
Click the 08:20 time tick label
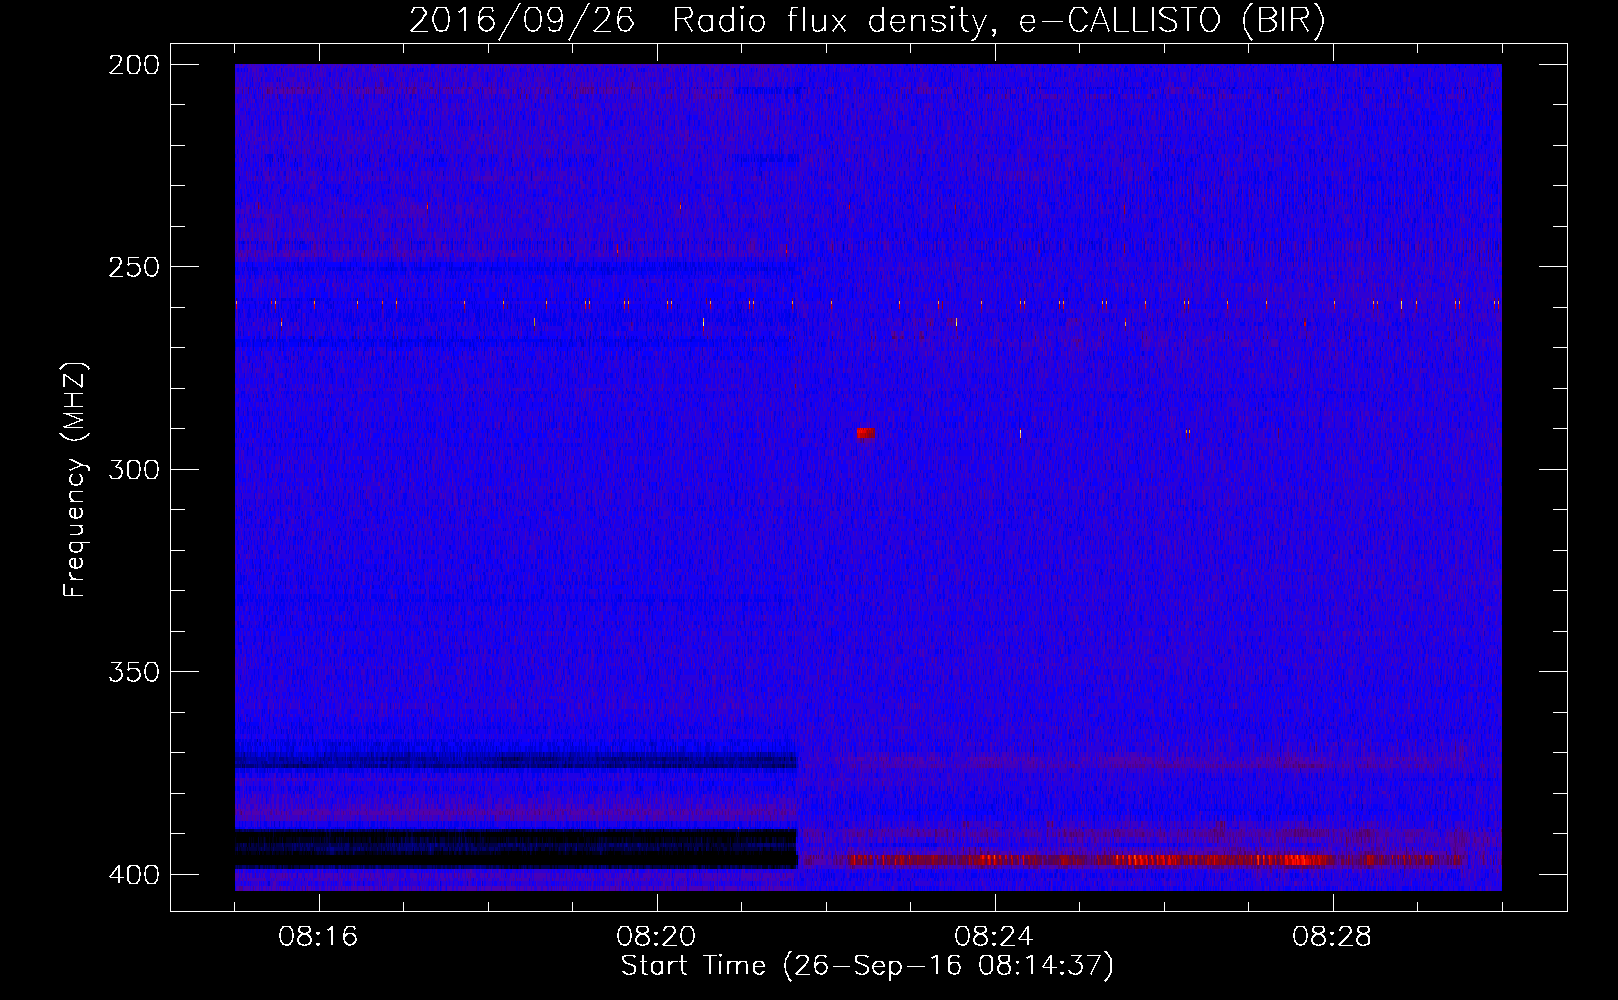[656, 937]
